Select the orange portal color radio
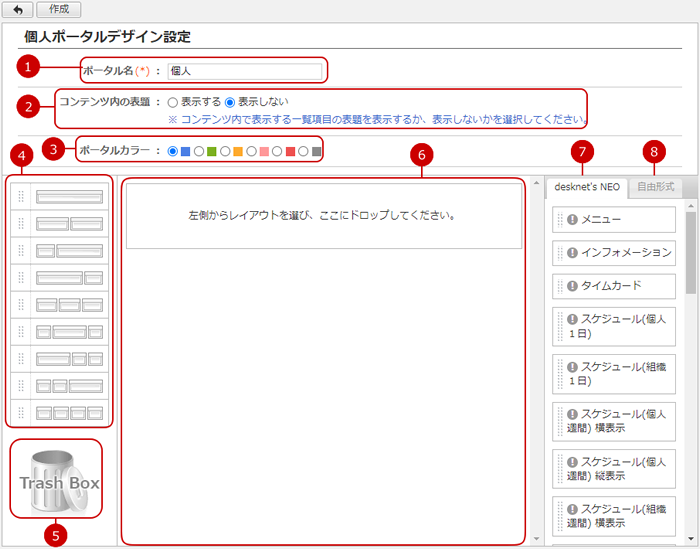Viewport: 700px width, 549px height. coord(225,151)
